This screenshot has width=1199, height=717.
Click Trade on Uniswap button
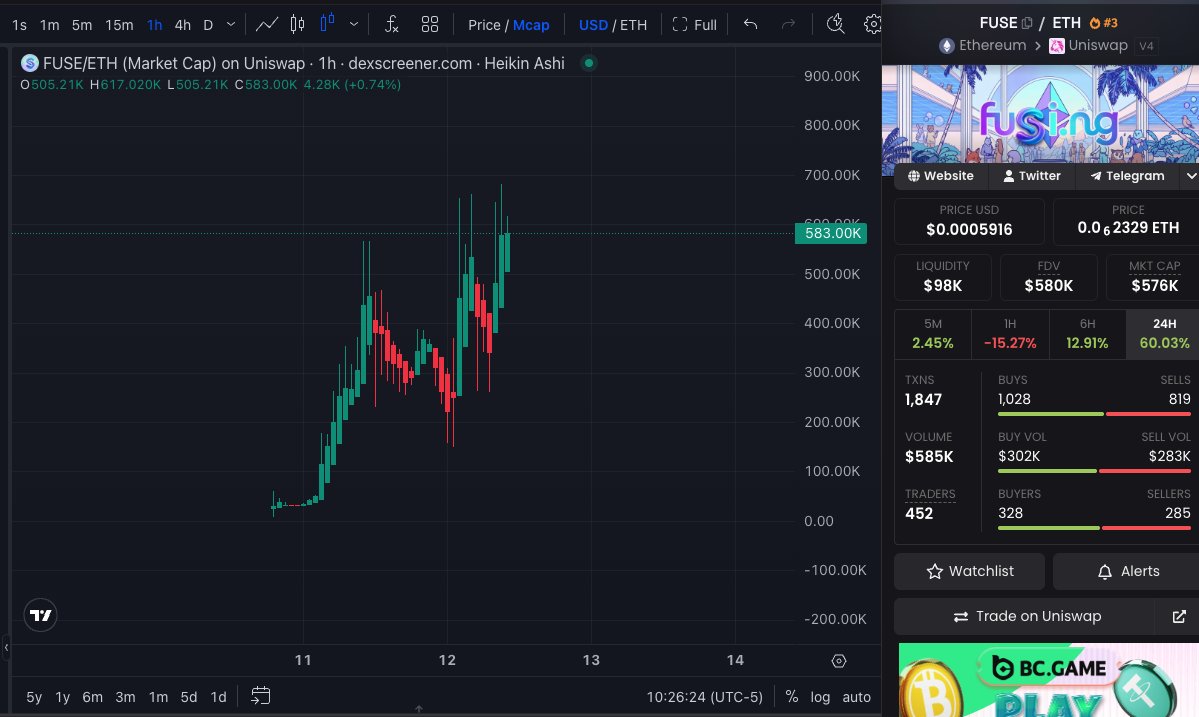tap(1025, 616)
